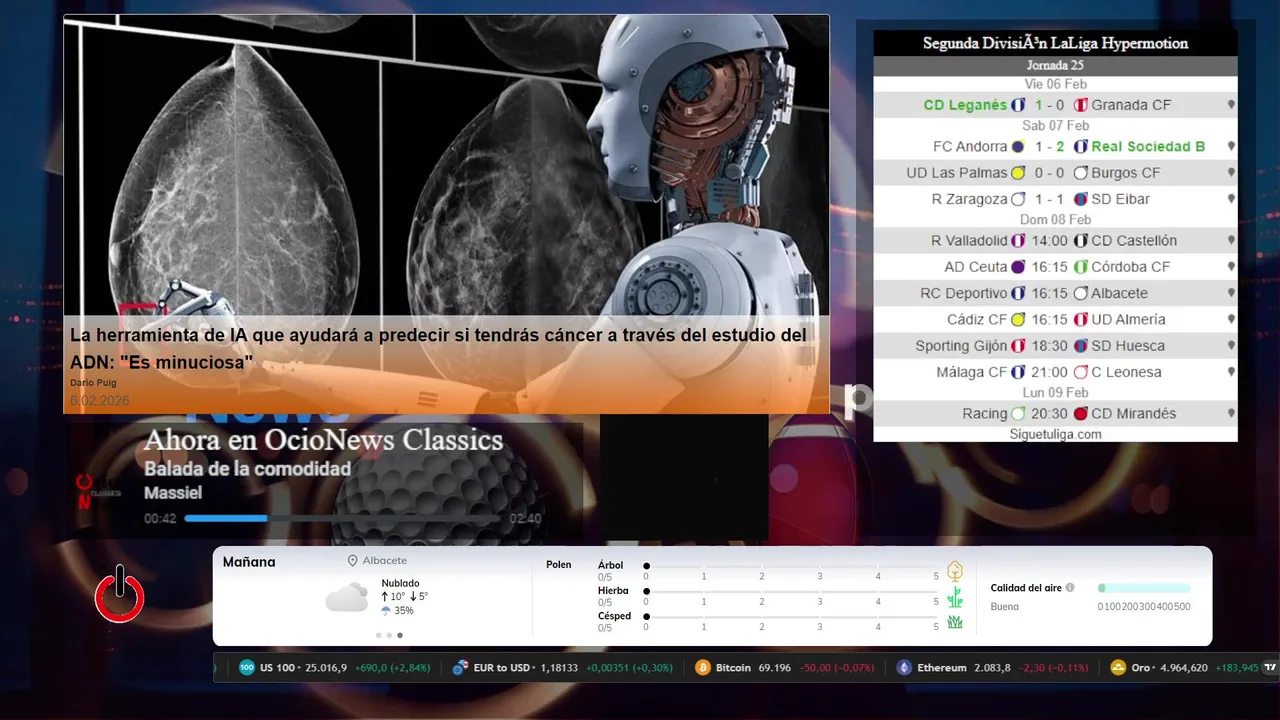Image resolution: width=1280 pixels, height=720 pixels.
Task: Click the Bitcoin orange coin icon
Action: pyautogui.click(x=703, y=668)
